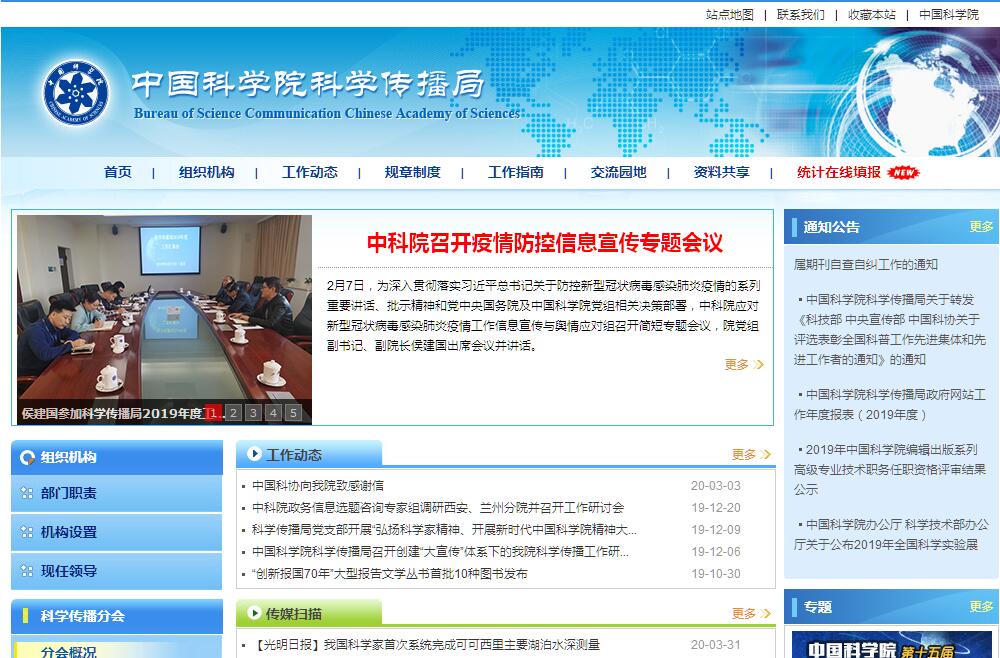Click play icon beside 工作动态 heading
Viewport: 1000px width, 658px height.
pos(254,454)
